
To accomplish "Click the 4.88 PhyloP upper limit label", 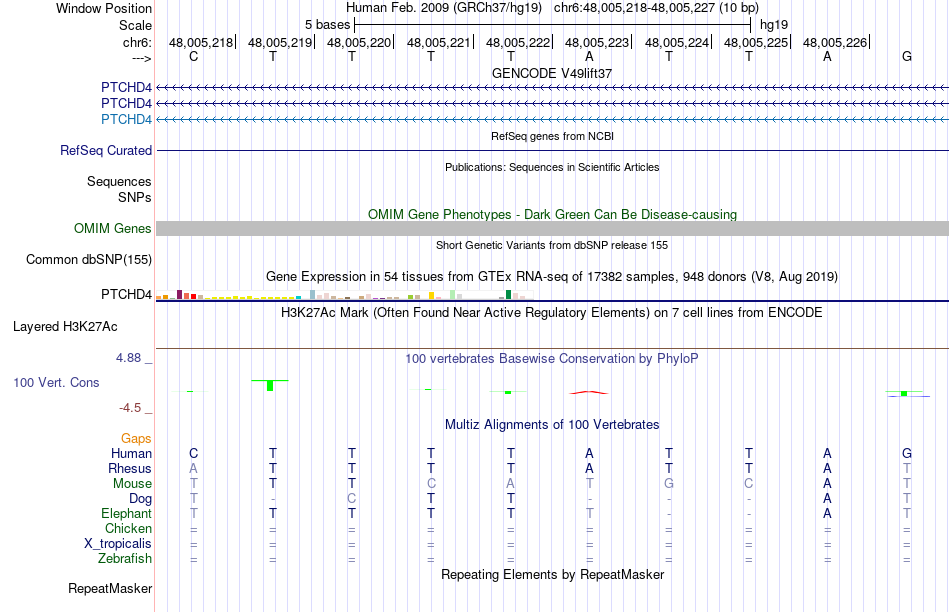I will pos(128,358).
